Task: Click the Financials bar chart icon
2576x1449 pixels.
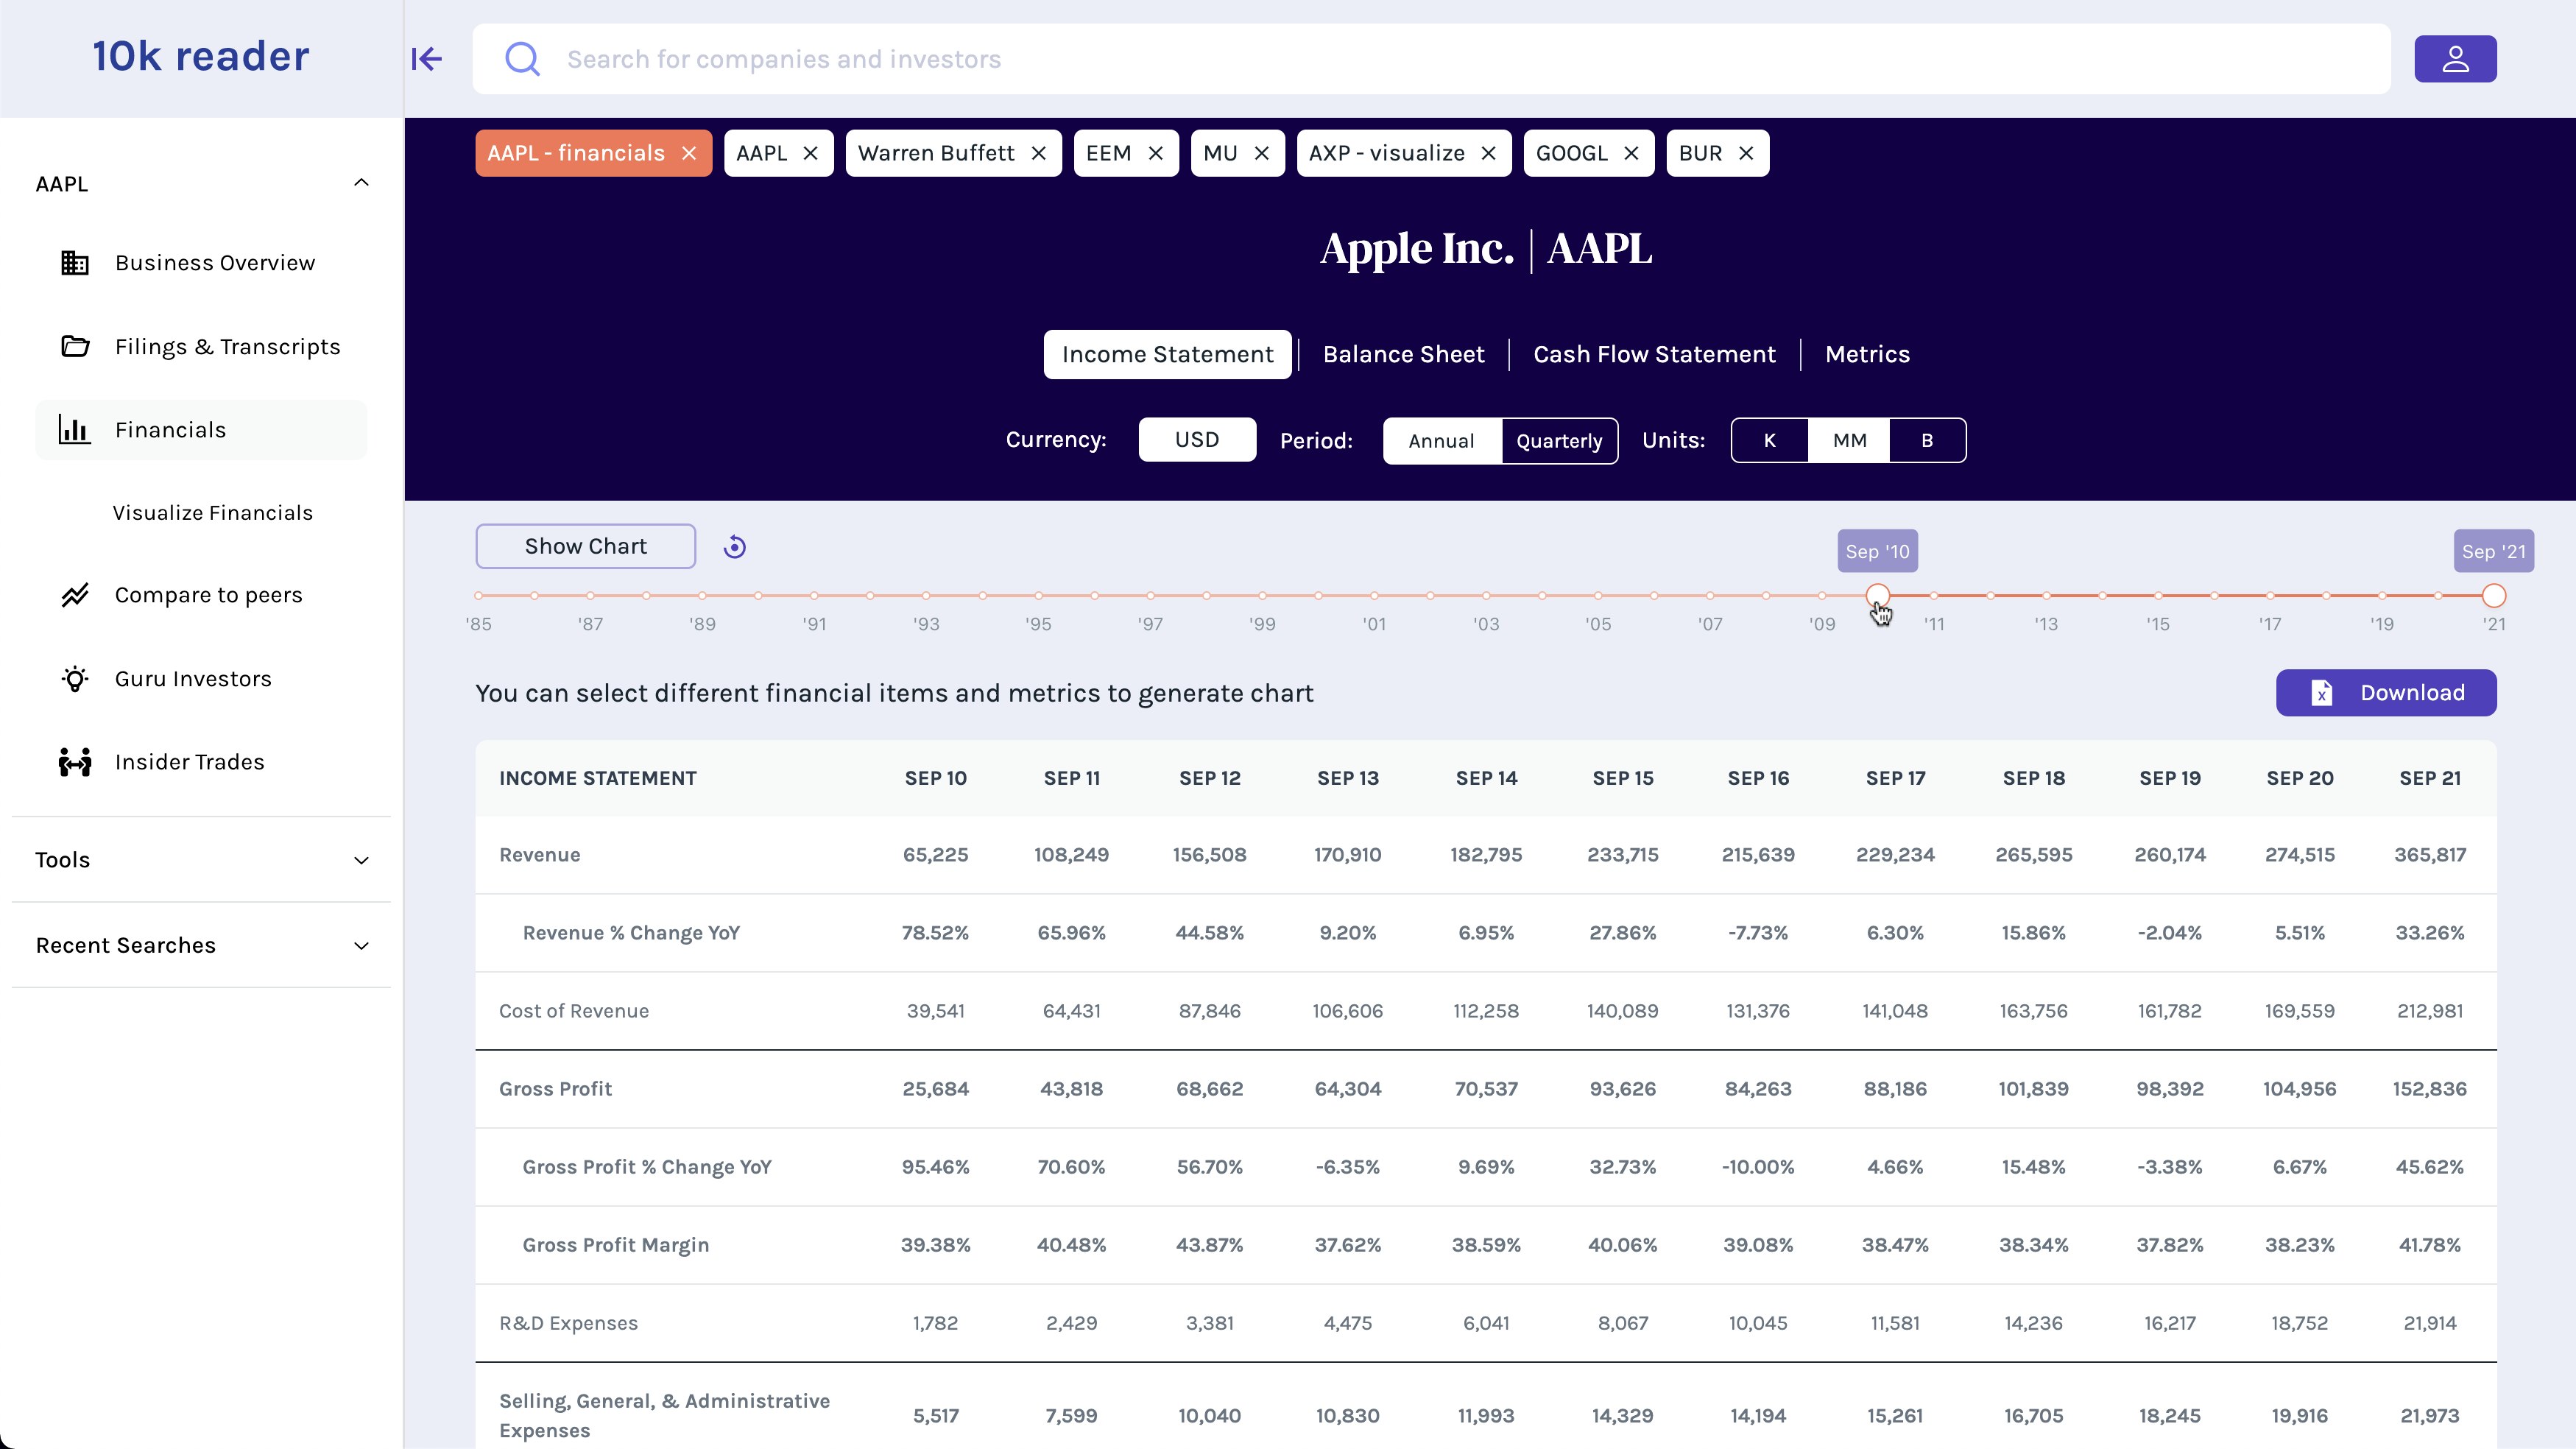Action: coord(75,430)
